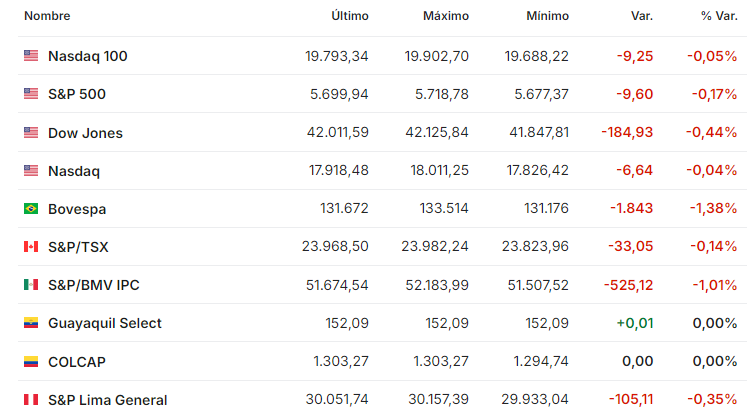This screenshot has width=747, height=415.
Task: Click the Colombia flag beside COLCAP
Action: (x=31, y=362)
